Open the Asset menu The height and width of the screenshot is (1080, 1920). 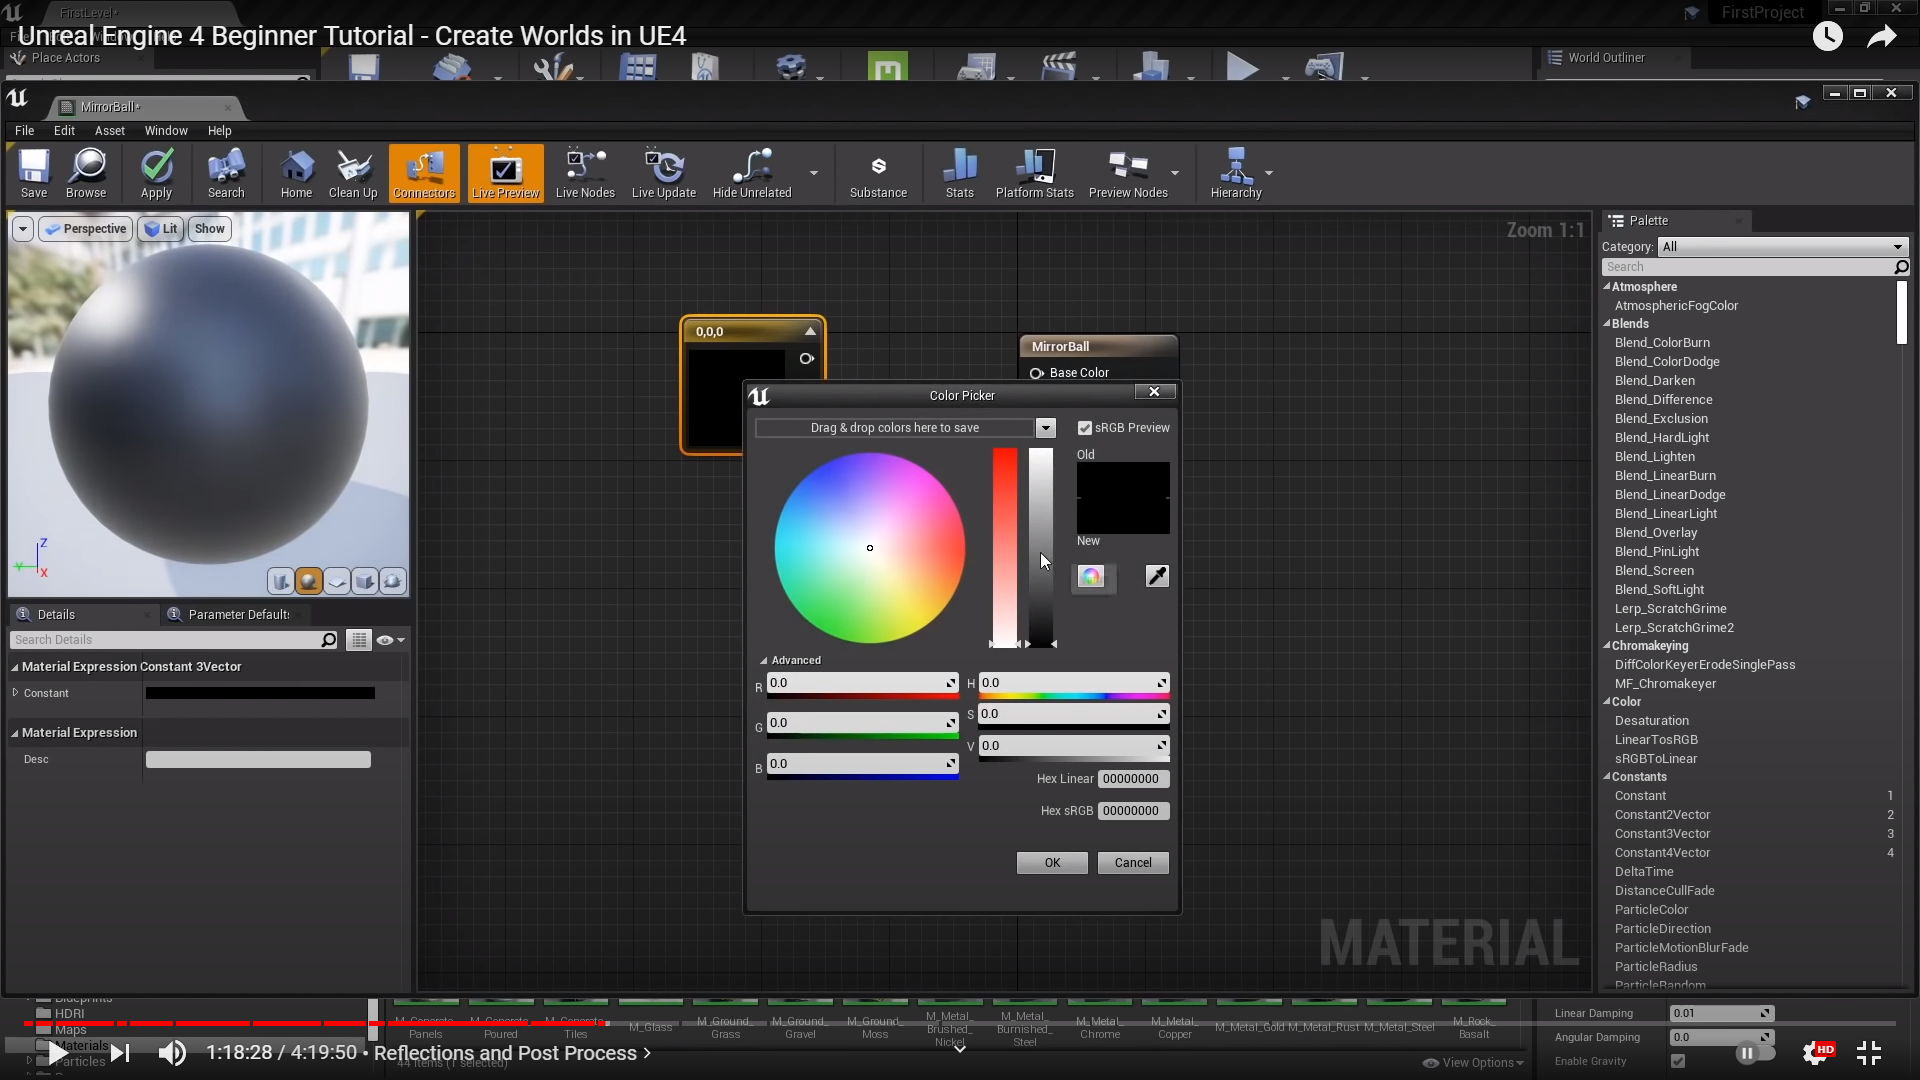tap(110, 131)
